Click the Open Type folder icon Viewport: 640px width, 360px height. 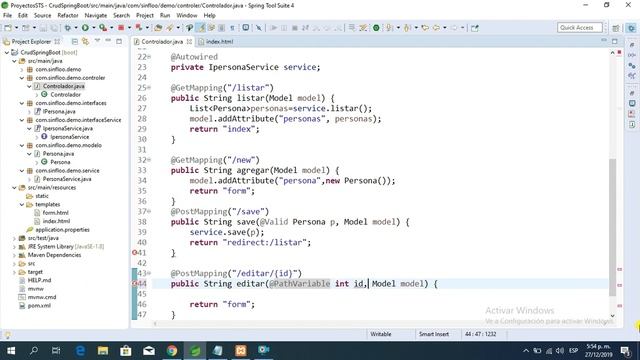(x=158, y=28)
